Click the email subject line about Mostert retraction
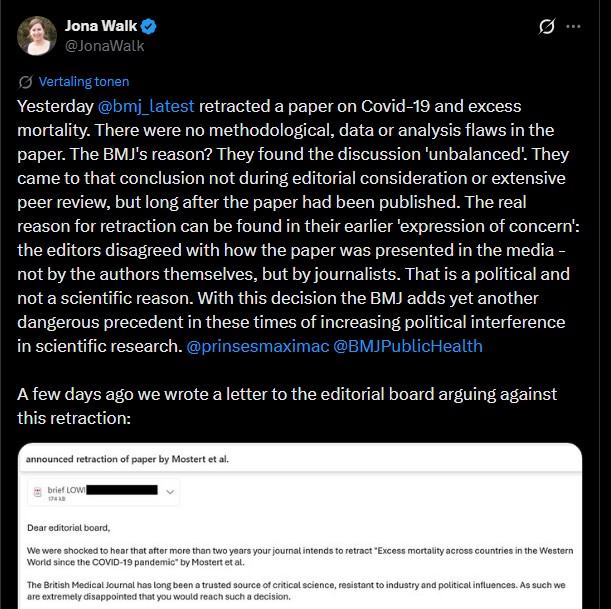Screen dimensions: 611x609 pos(127,459)
